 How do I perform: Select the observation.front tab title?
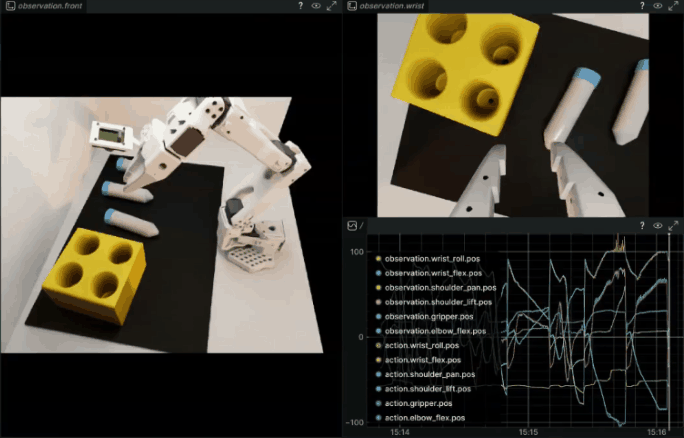click(x=49, y=6)
